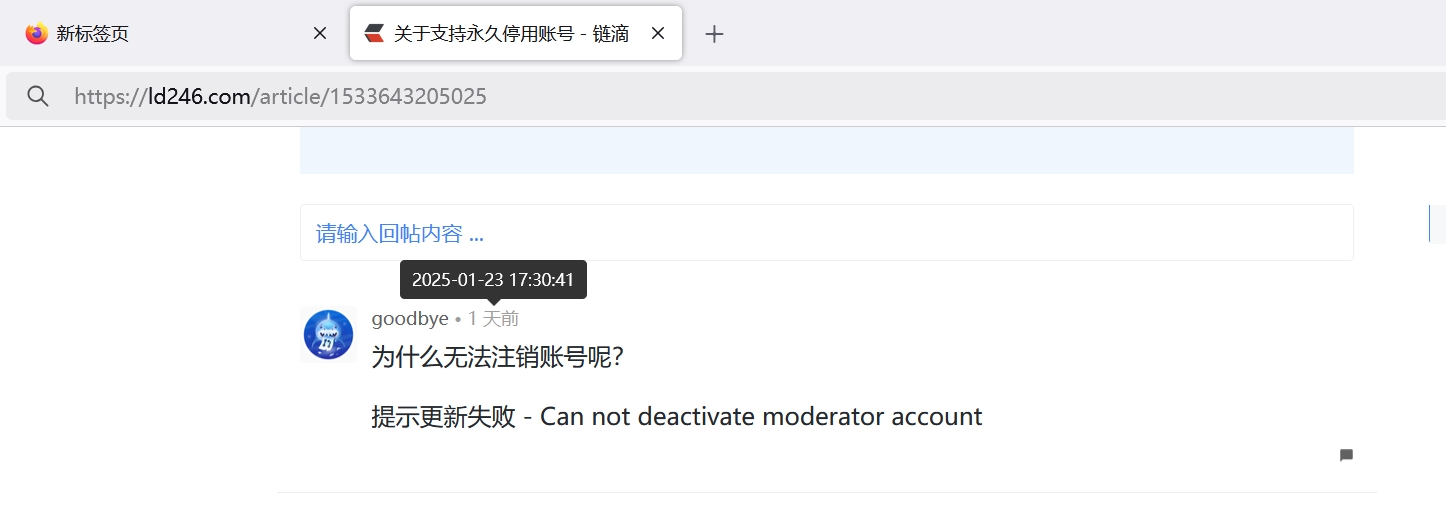Click the search magnifier in address bar

pyautogui.click(x=38, y=96)
